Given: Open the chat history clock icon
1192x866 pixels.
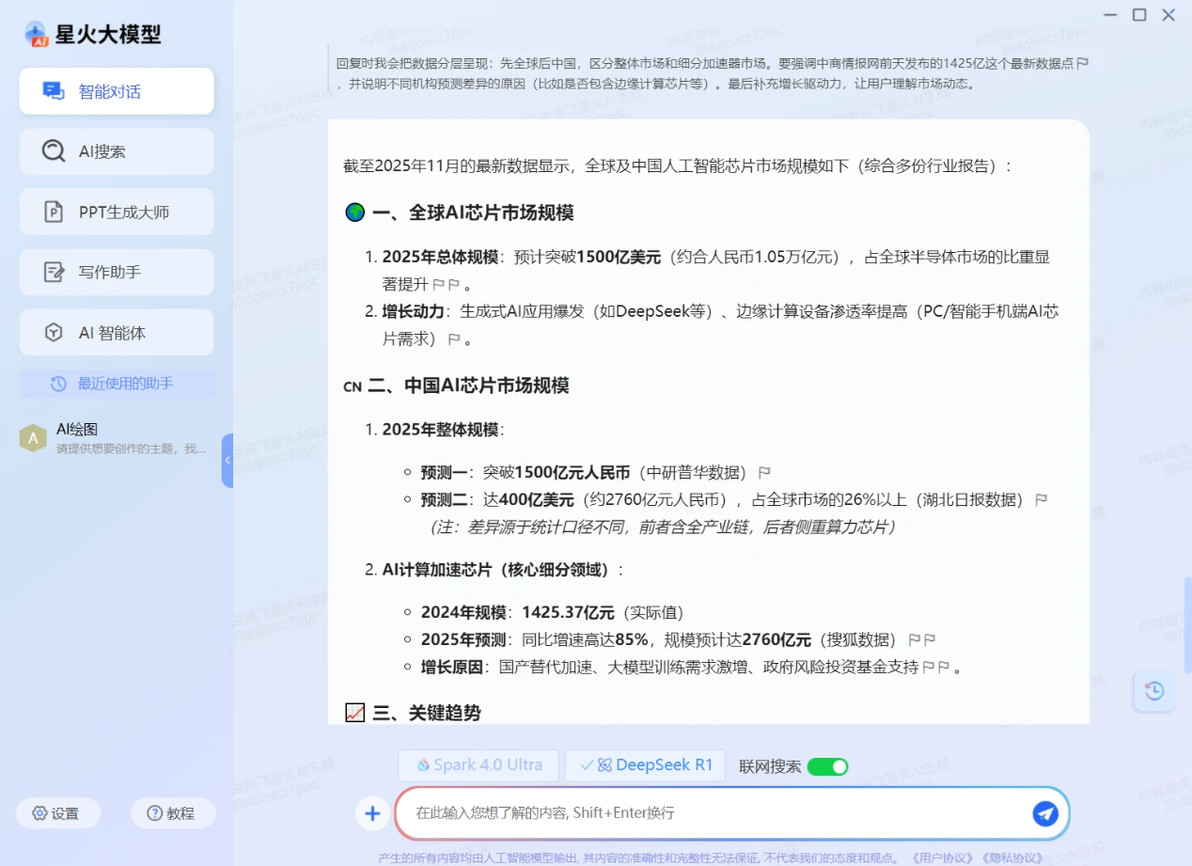Looking at the screenshot, I should [1154, 690].
